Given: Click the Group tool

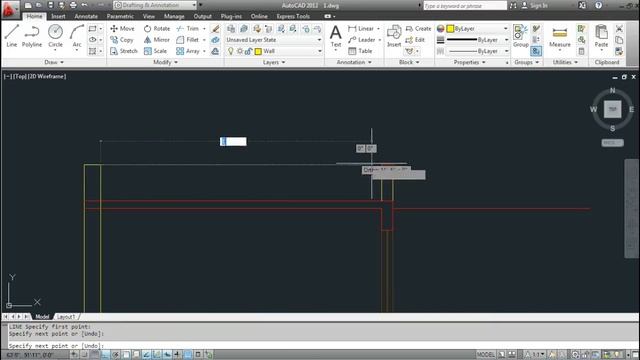Looking at the screenshot, I should pyautogui.click(x=520, y=36).
